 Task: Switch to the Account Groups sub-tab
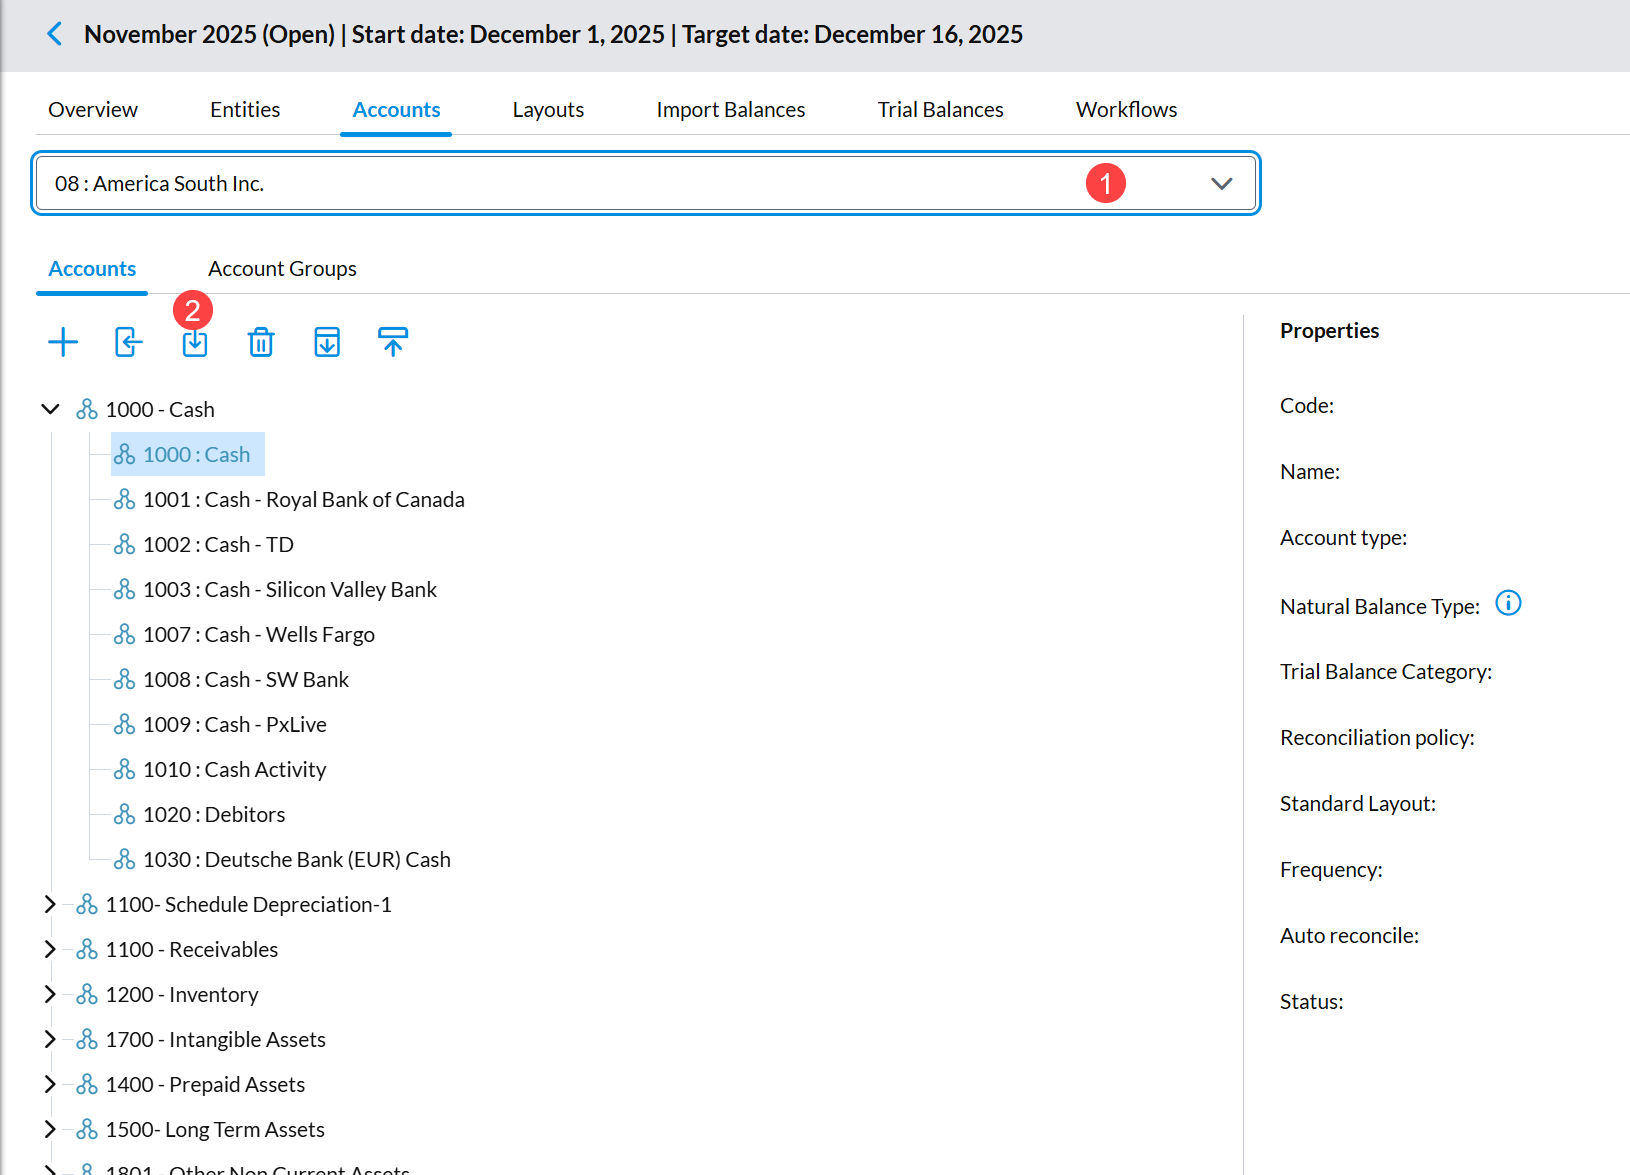pos(282,269)
